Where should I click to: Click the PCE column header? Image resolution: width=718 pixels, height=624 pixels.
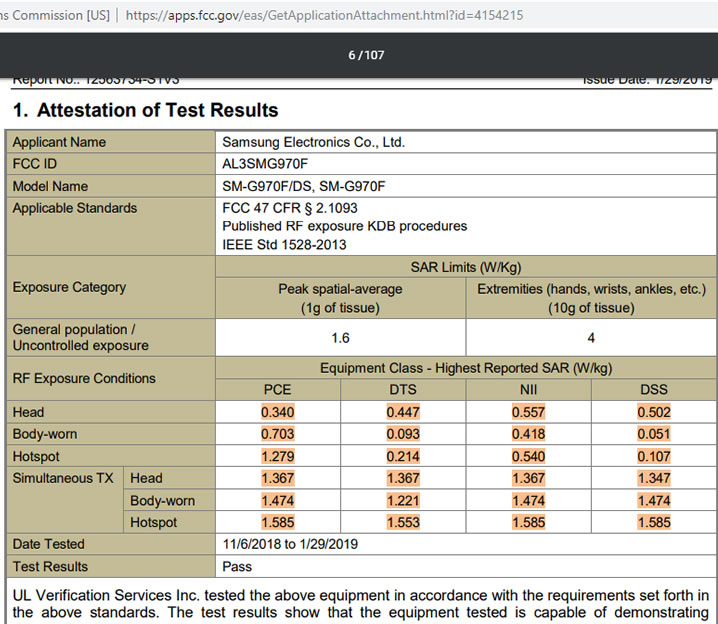[x=278, y=389]
